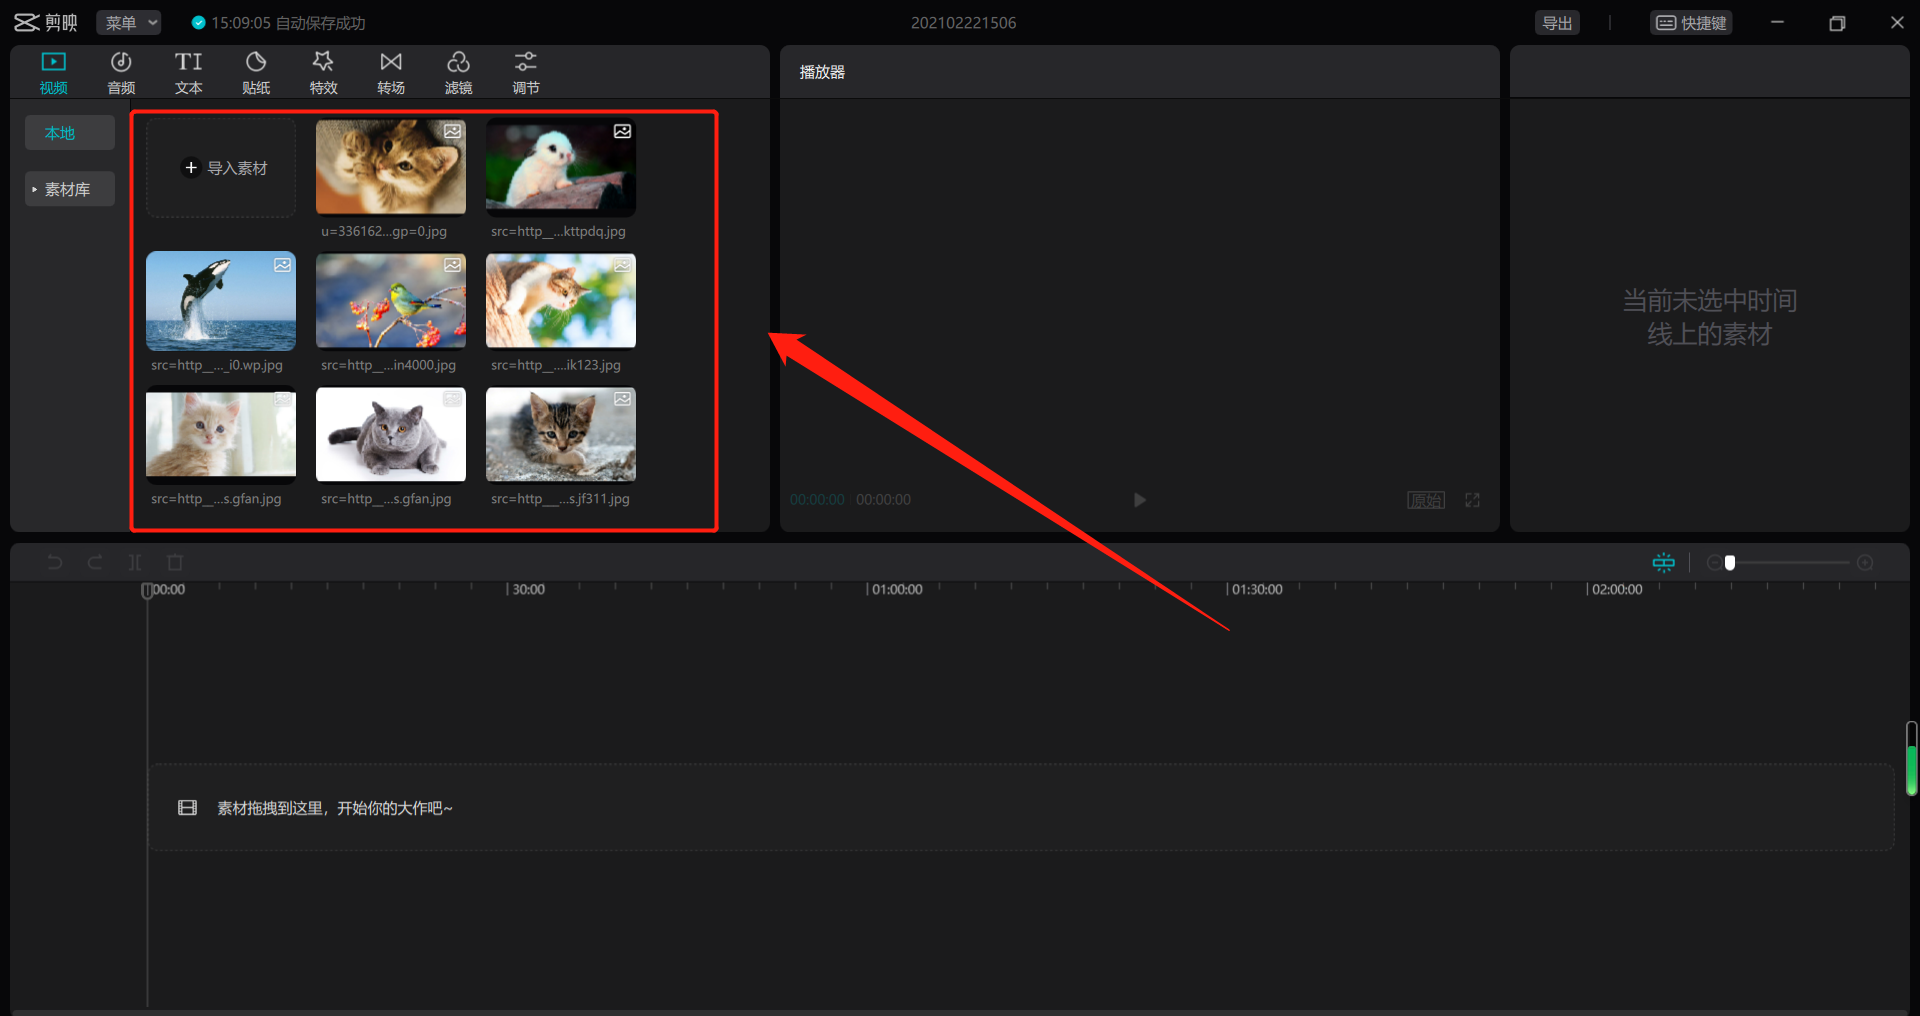Click the playhead at 00:00
1920x1016 pixels.
point(147,590)
